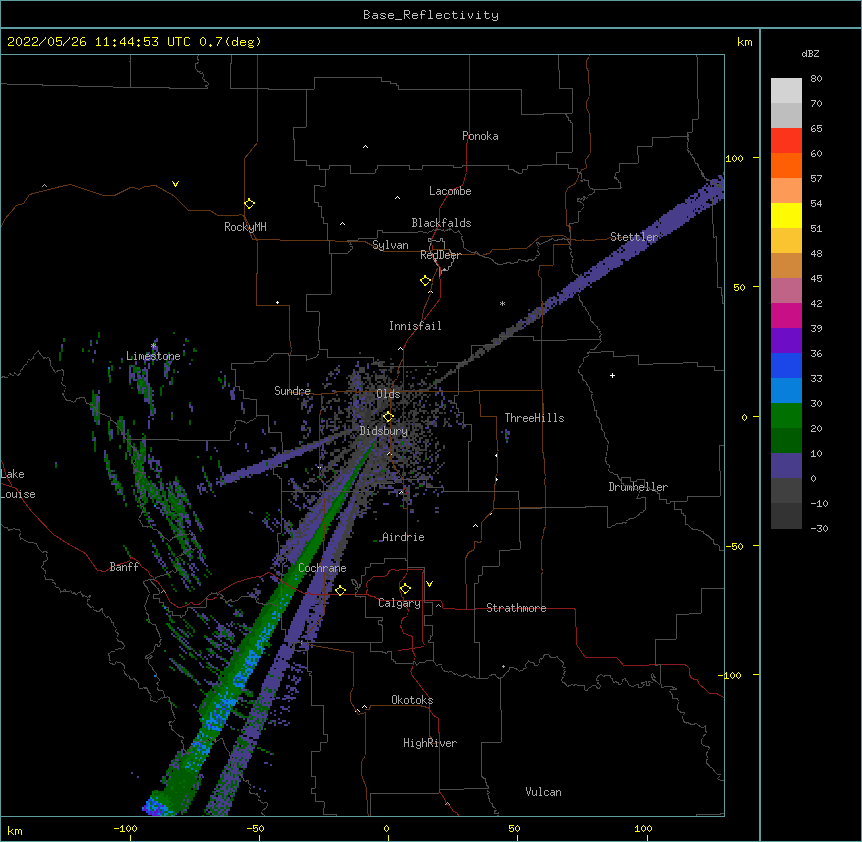862x842 pixels.
Task: Click the Stettler label
Action: 634,237
